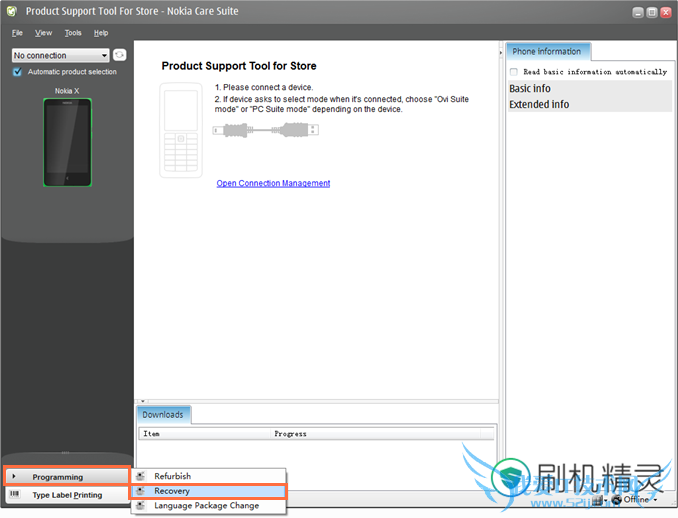678x518 pixels.
Task: Click the Refurbish menu item icon
Action: pos(141,476)
